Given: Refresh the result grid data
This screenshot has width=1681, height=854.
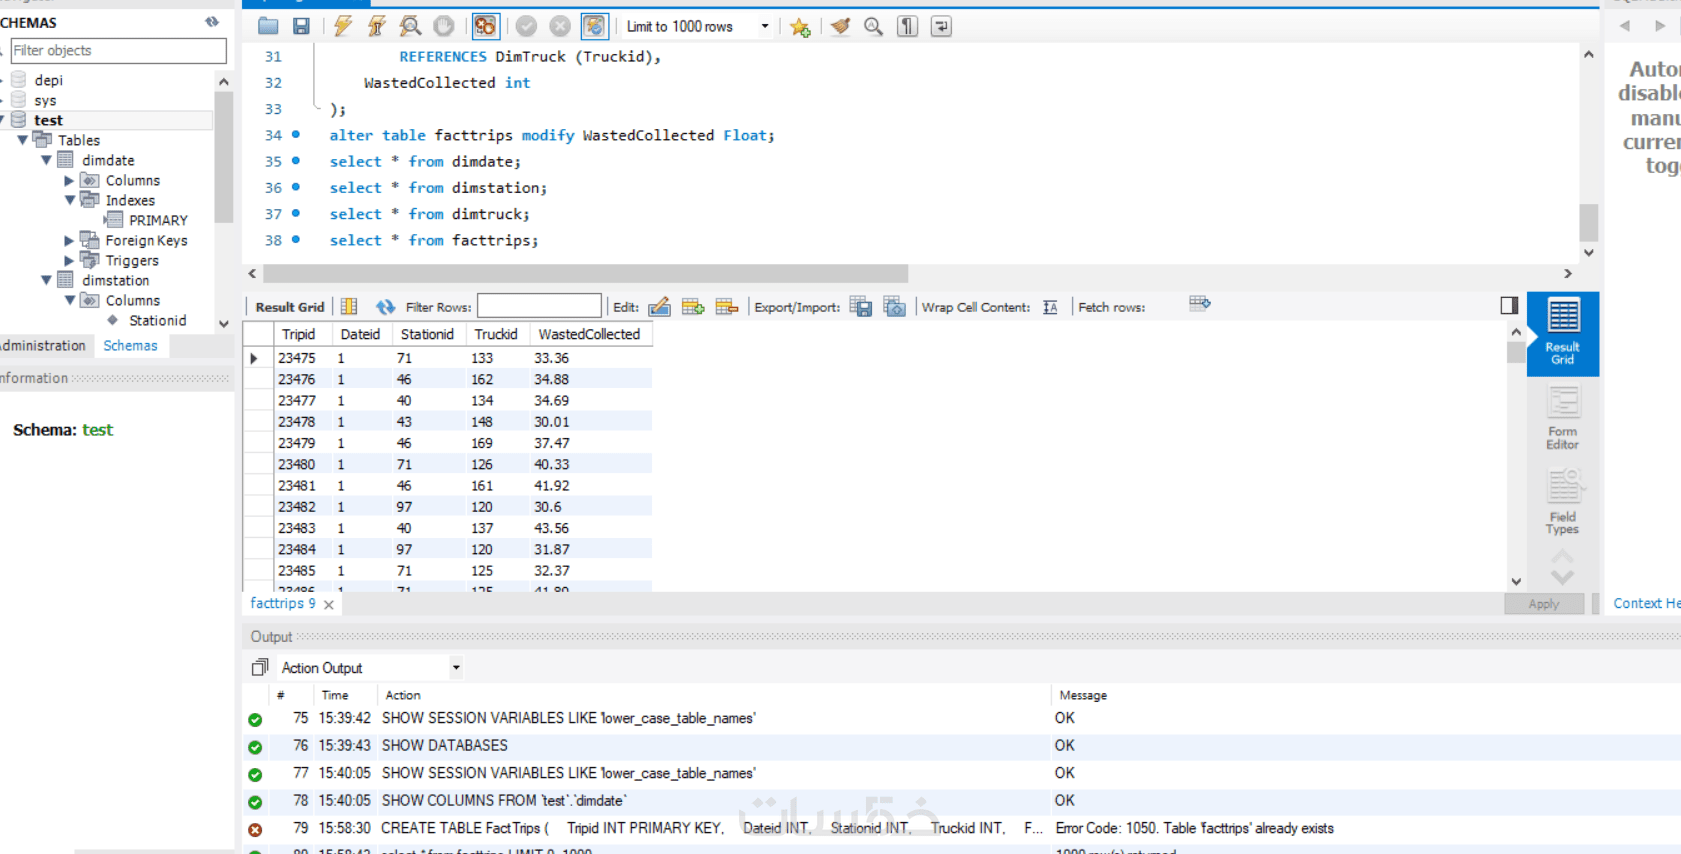Looking at the screenshot, I should pyautogui.click(x=385, y=307).
